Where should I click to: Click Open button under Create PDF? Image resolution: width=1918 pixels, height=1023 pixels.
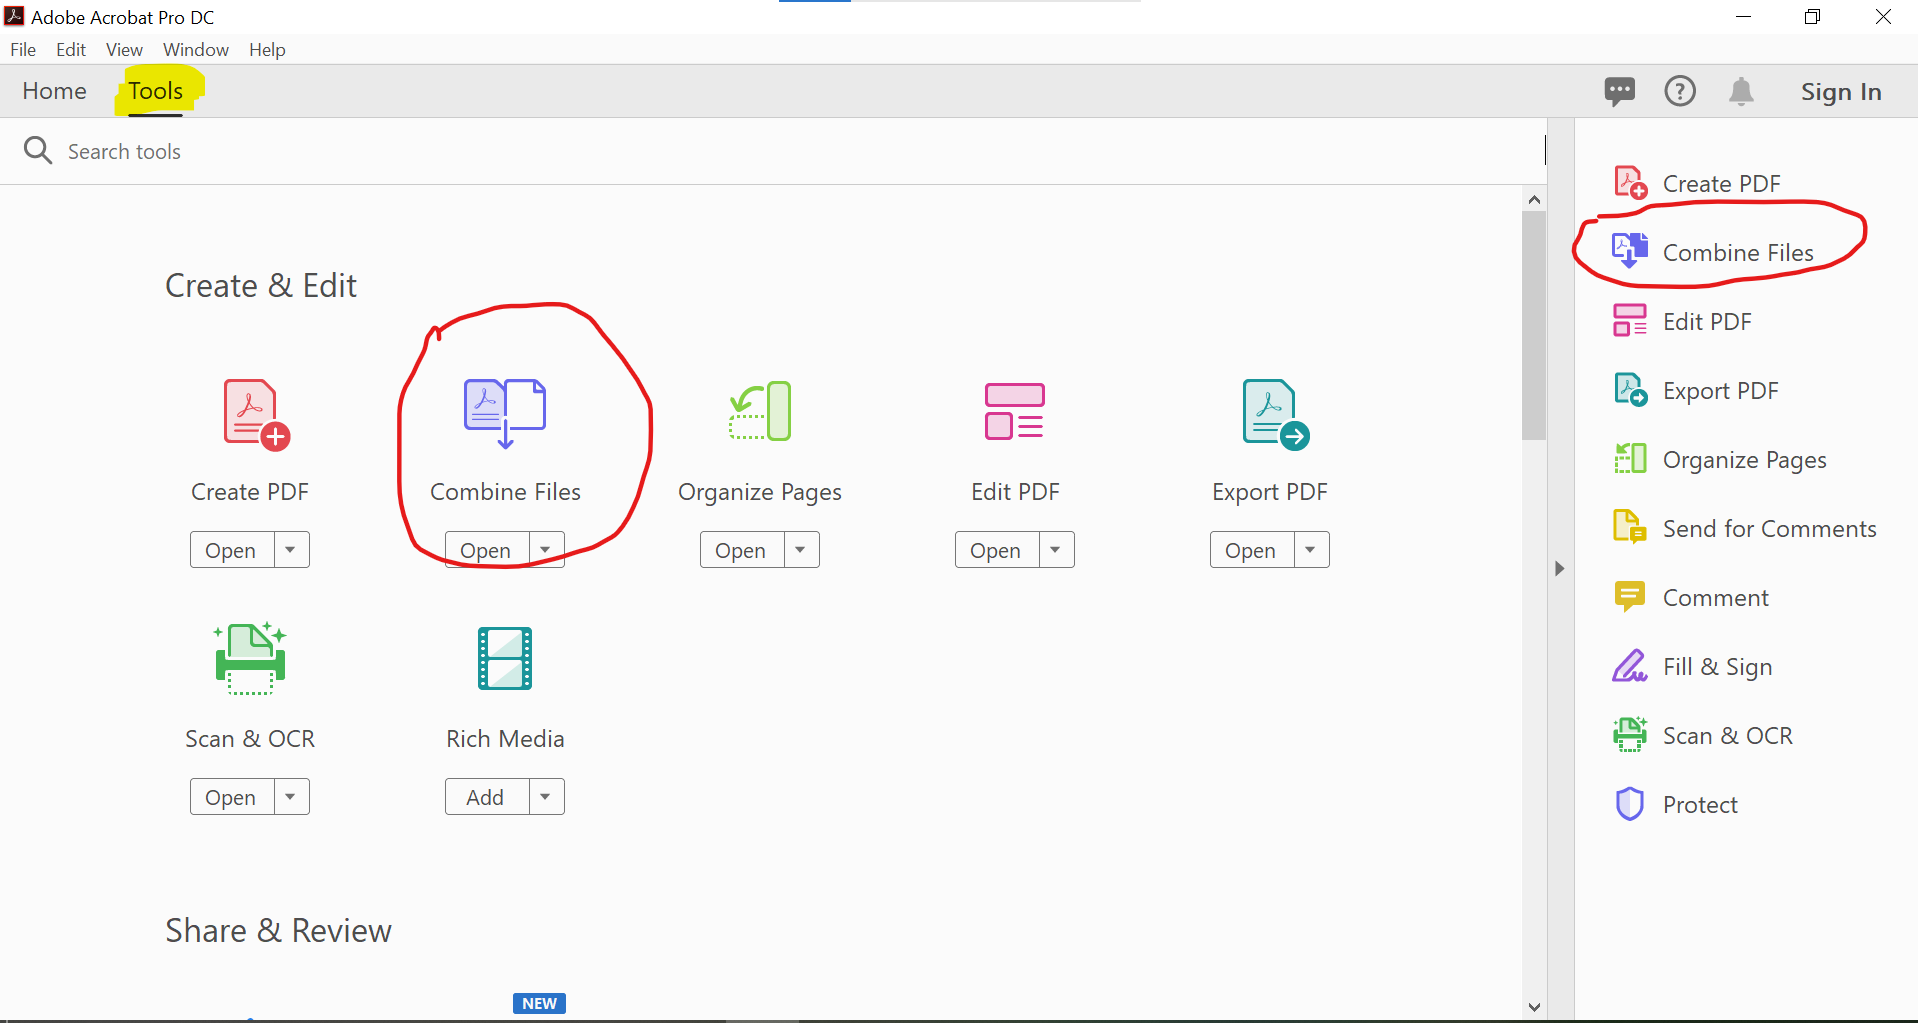231,550
